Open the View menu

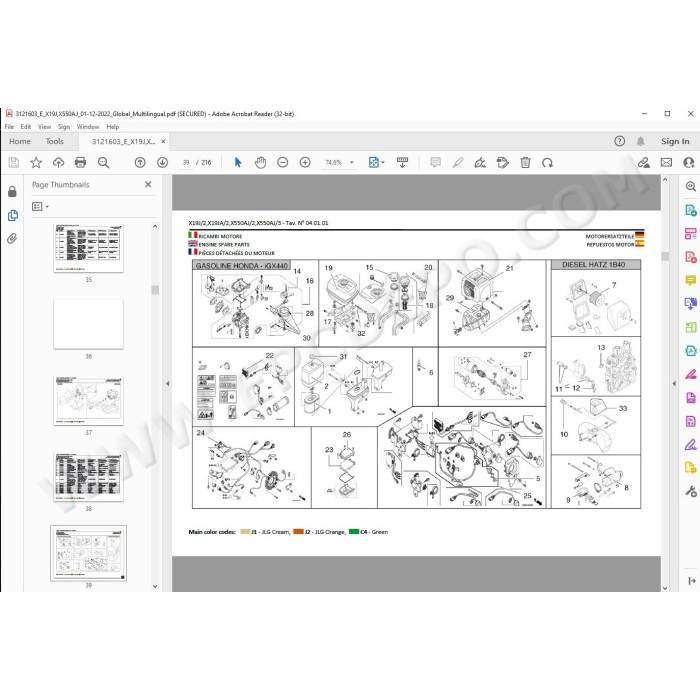(44, 127)
